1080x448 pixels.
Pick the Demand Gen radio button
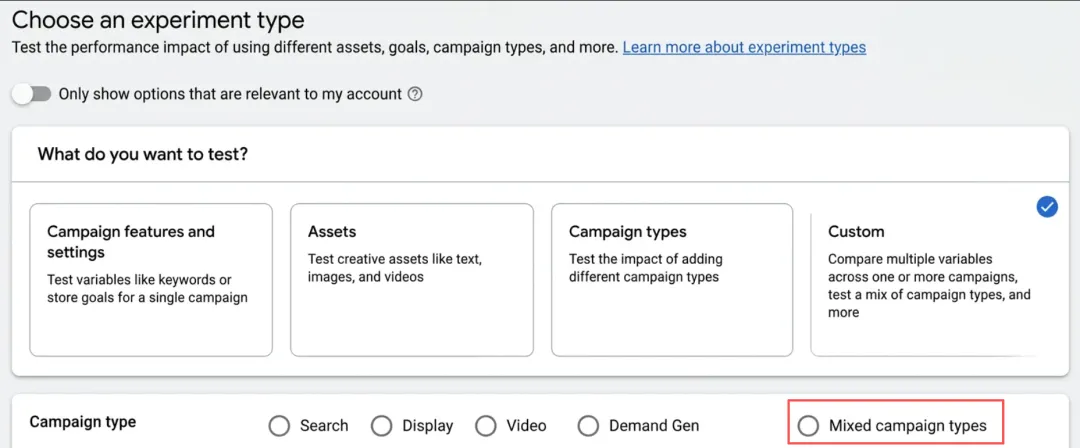(x=589, y=426)
